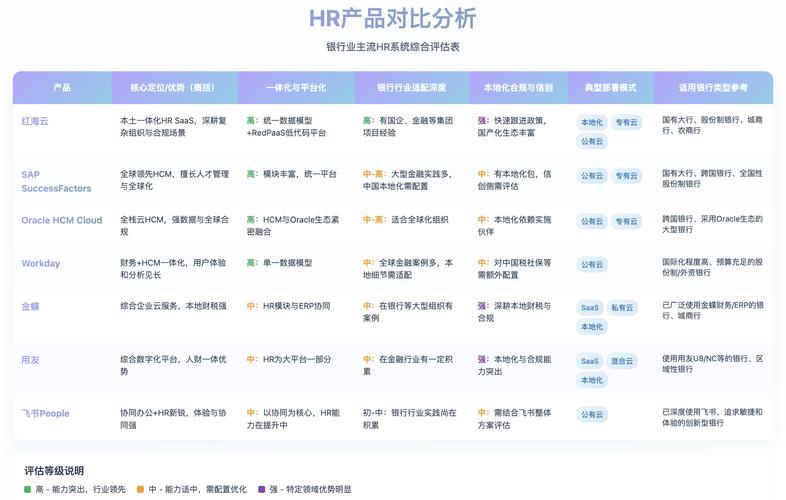Click cell 中-高：适合全球化组织
Viewport: 786px width, 500px height.
(406, 220)
